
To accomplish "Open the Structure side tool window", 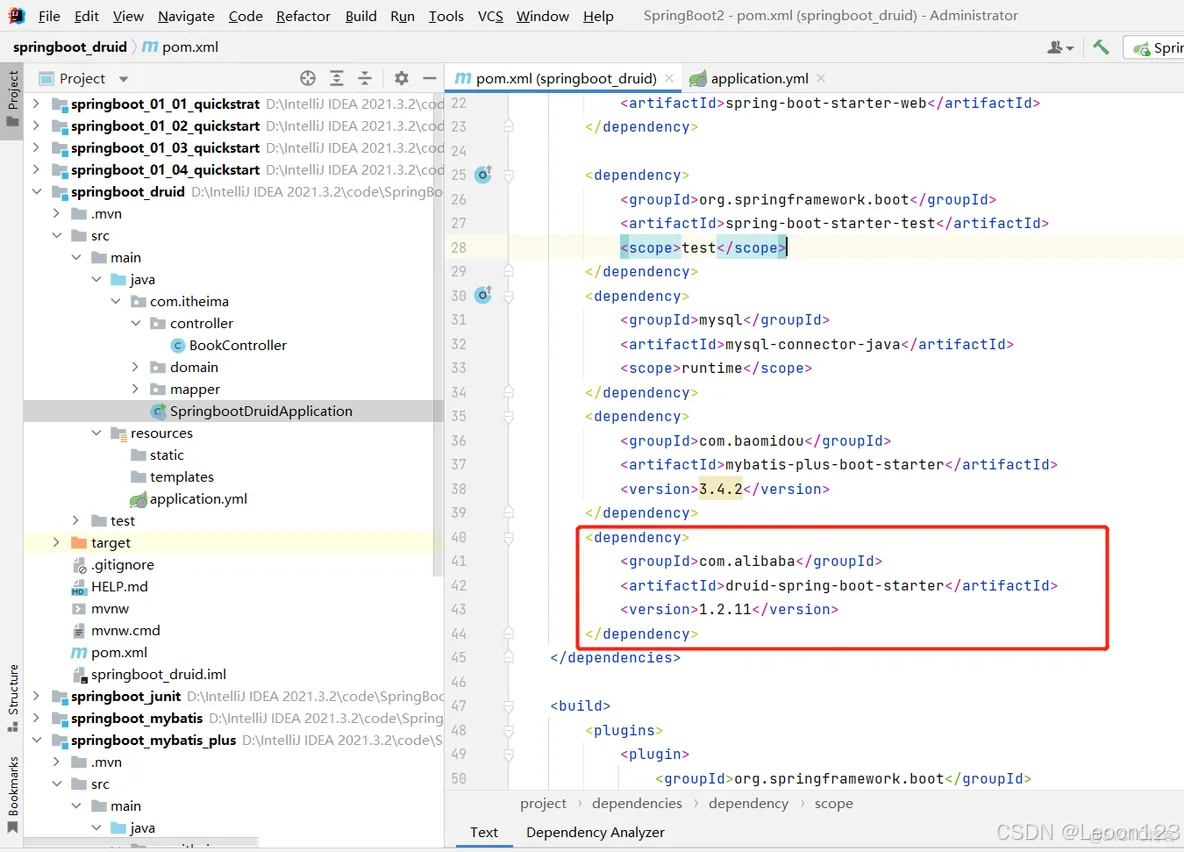I will [x=12, y=698].
